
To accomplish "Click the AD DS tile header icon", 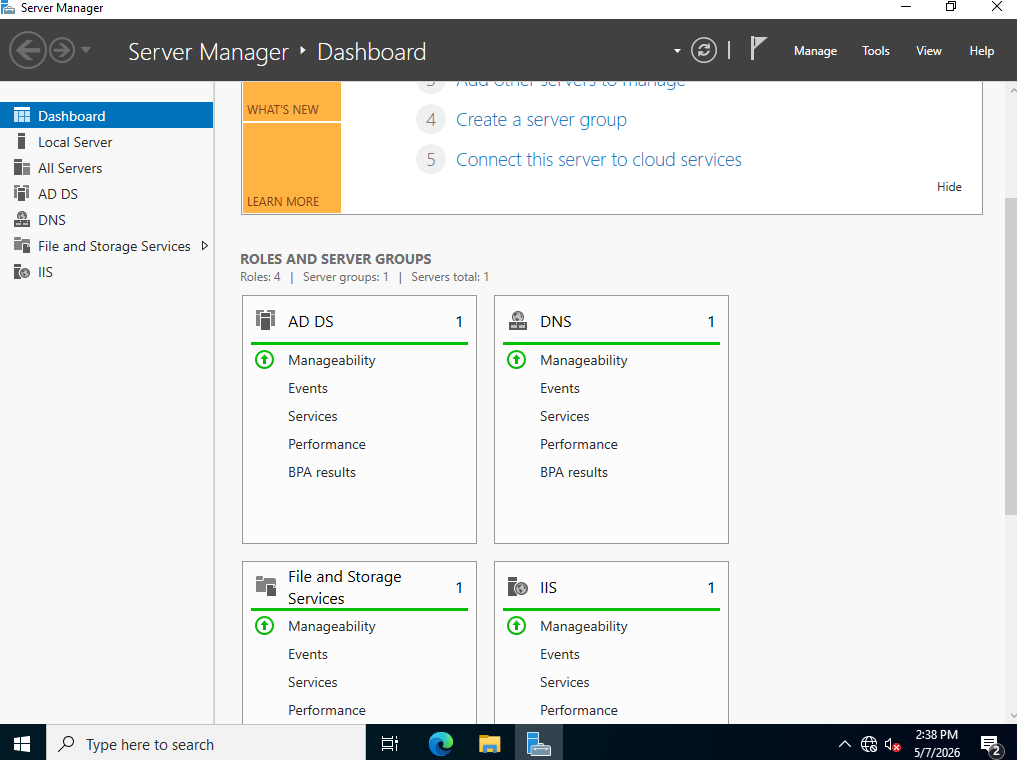I will [265, 320].
